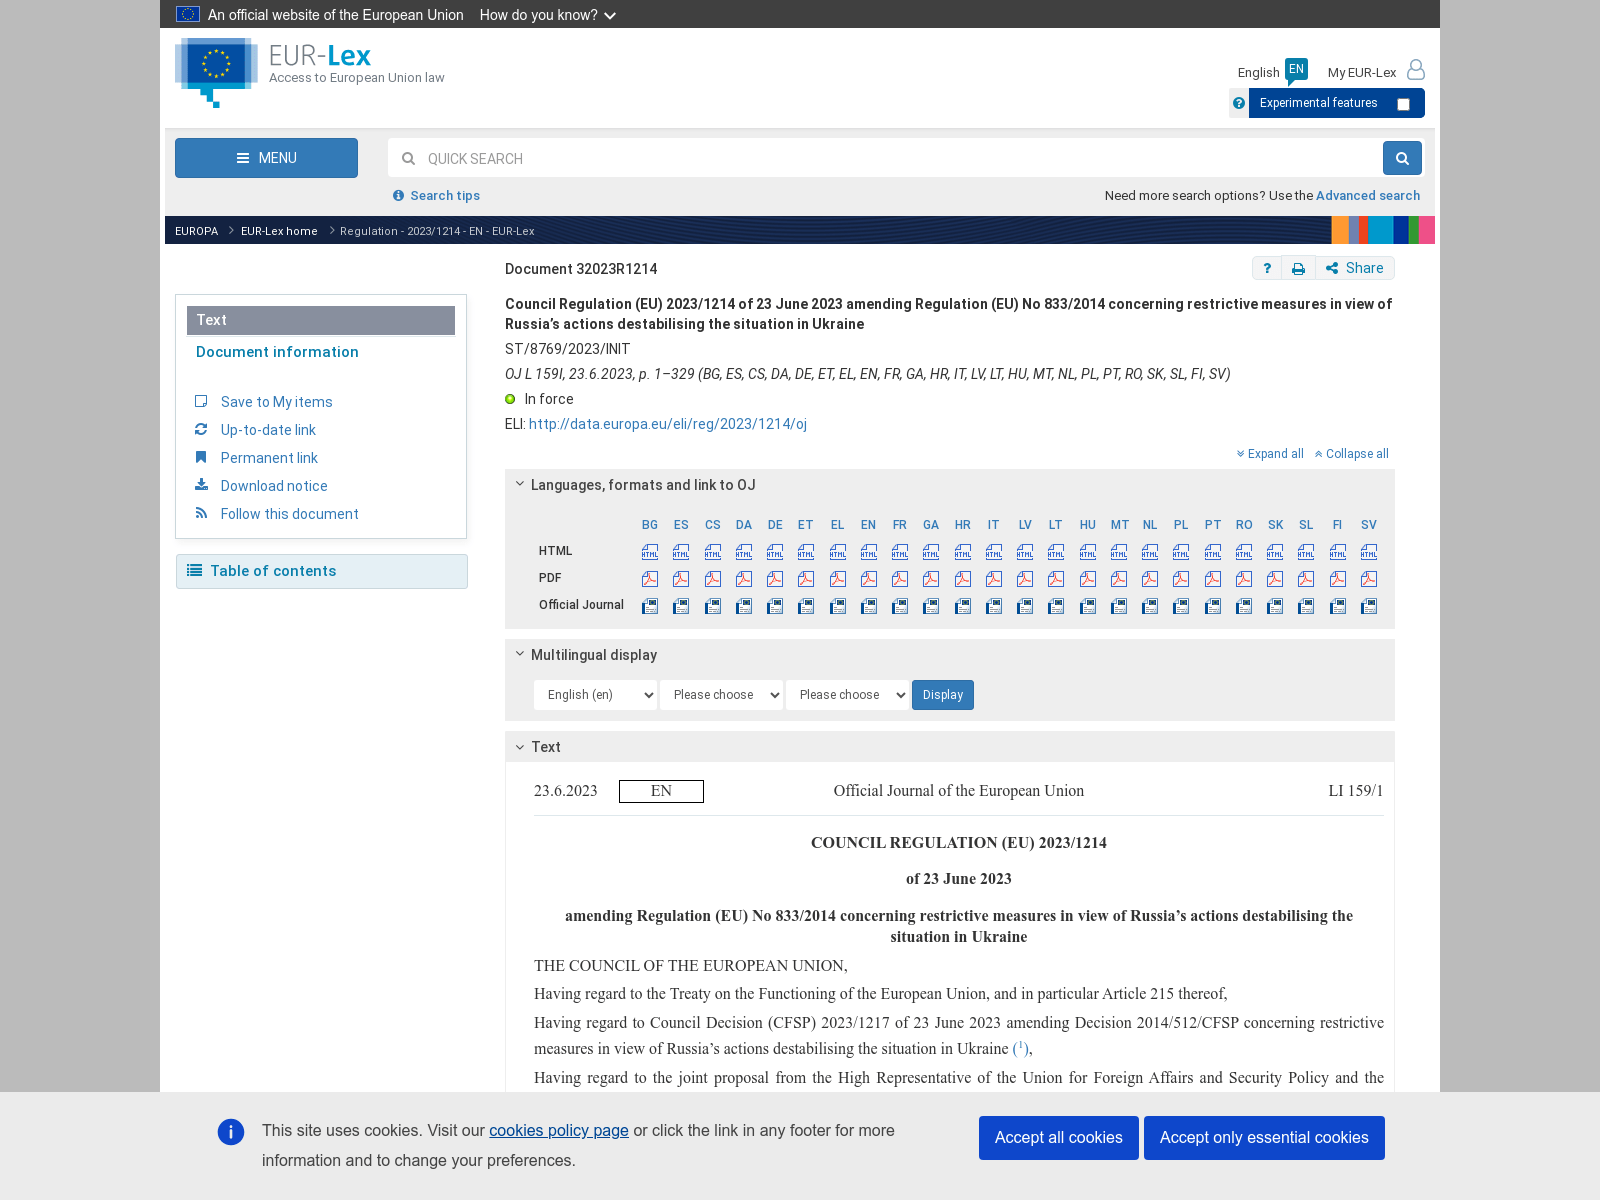The width and height of the screenshot is (1600, 1200).
Task: Open the Official Journal in NL
Action: 1150,606
